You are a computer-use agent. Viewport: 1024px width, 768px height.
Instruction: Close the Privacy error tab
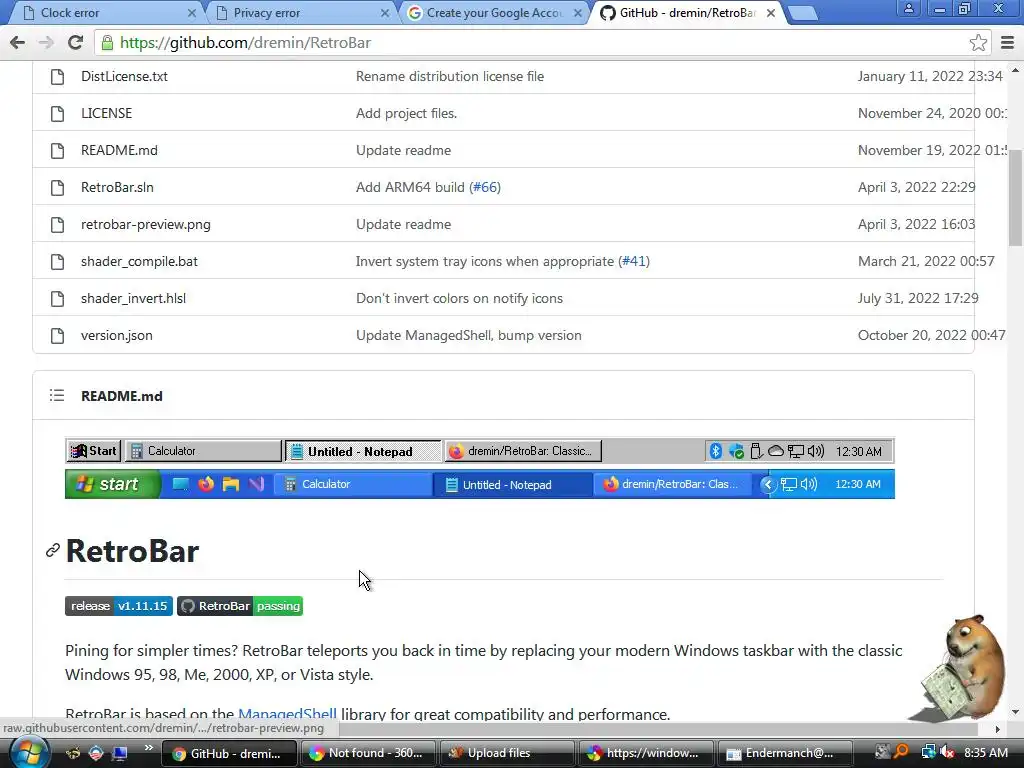pyautogui.click(x=385, y=13)
